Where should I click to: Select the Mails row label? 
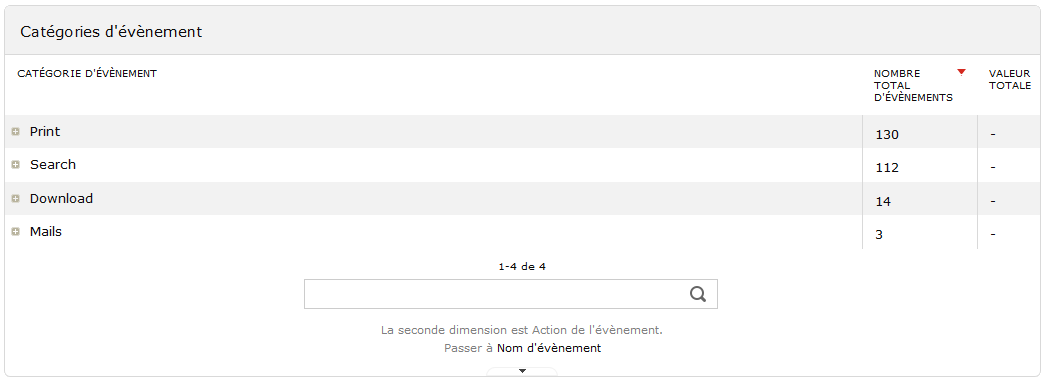point(45,232)
